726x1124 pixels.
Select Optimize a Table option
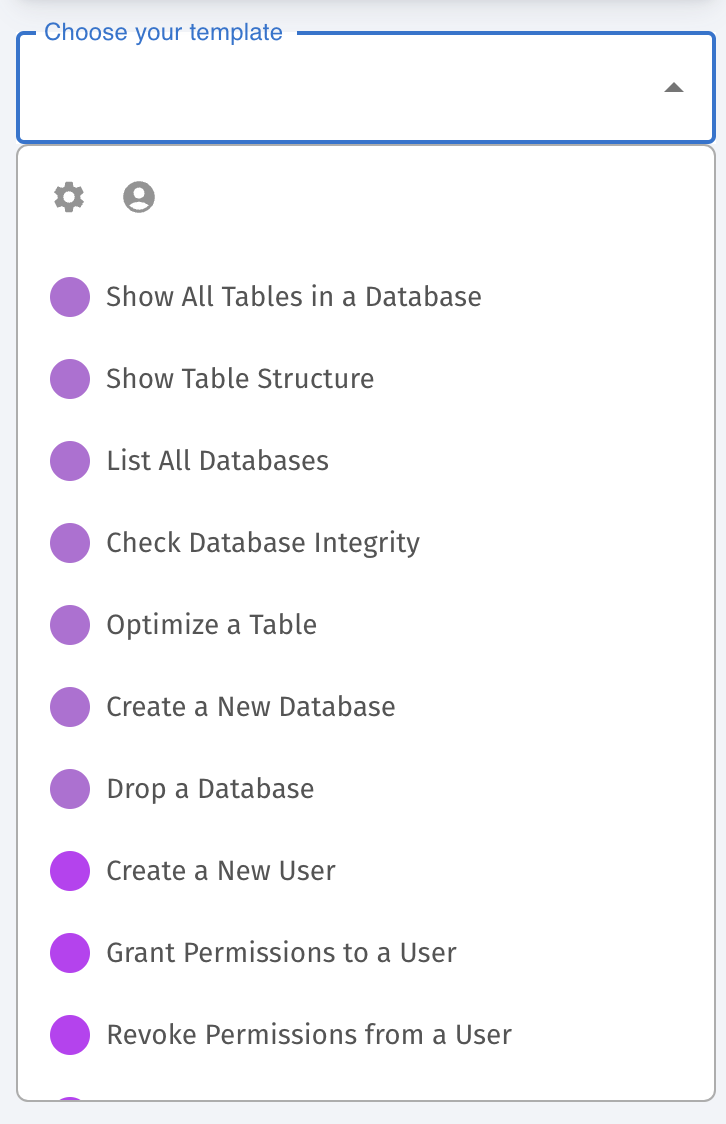coord(366,624)
